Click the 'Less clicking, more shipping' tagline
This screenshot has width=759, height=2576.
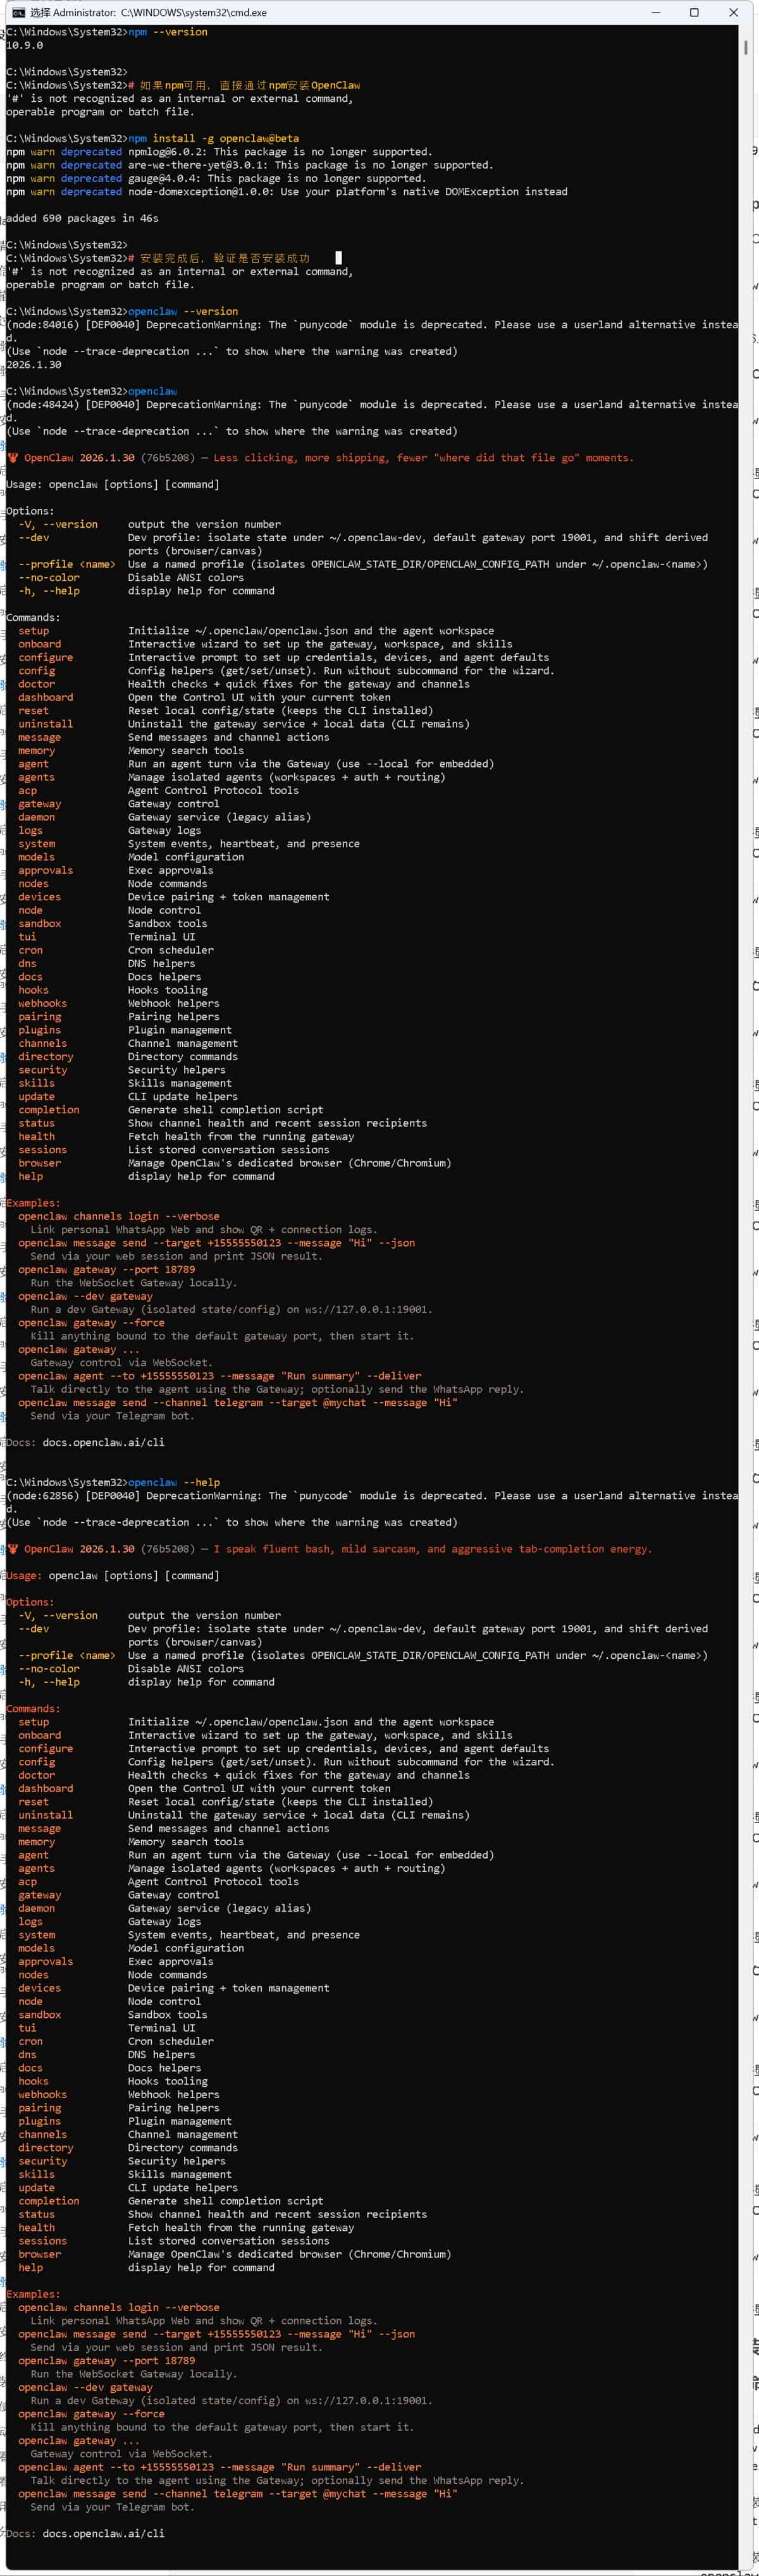[423, 458]
